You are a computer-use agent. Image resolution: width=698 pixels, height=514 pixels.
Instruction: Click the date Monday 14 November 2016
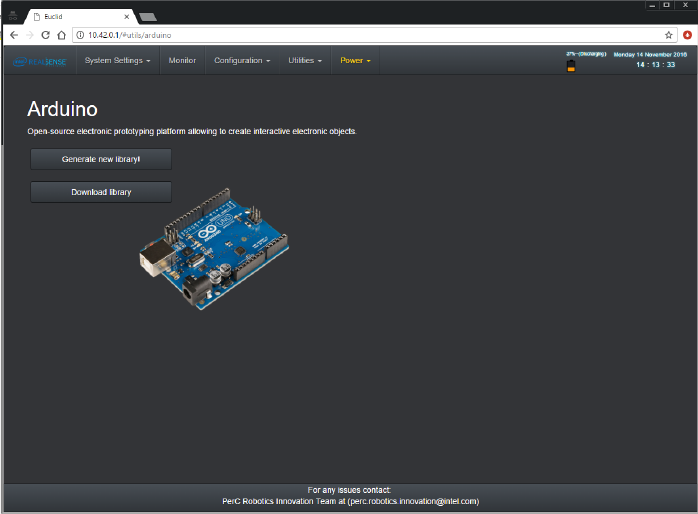[x=650, y=55]
